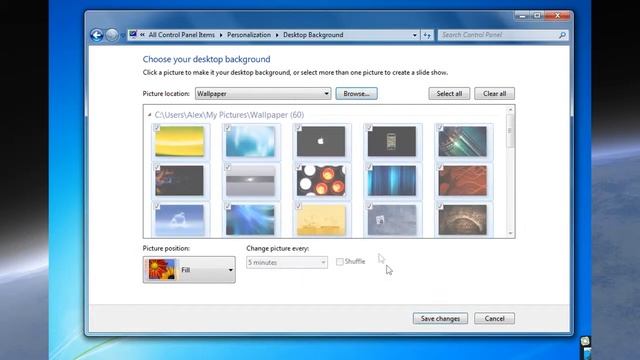Select the grey horizon glow wallpaper thumbnail
Viewport: 640px width, 360px height.
pyautogui.click(x=250, y=180)
